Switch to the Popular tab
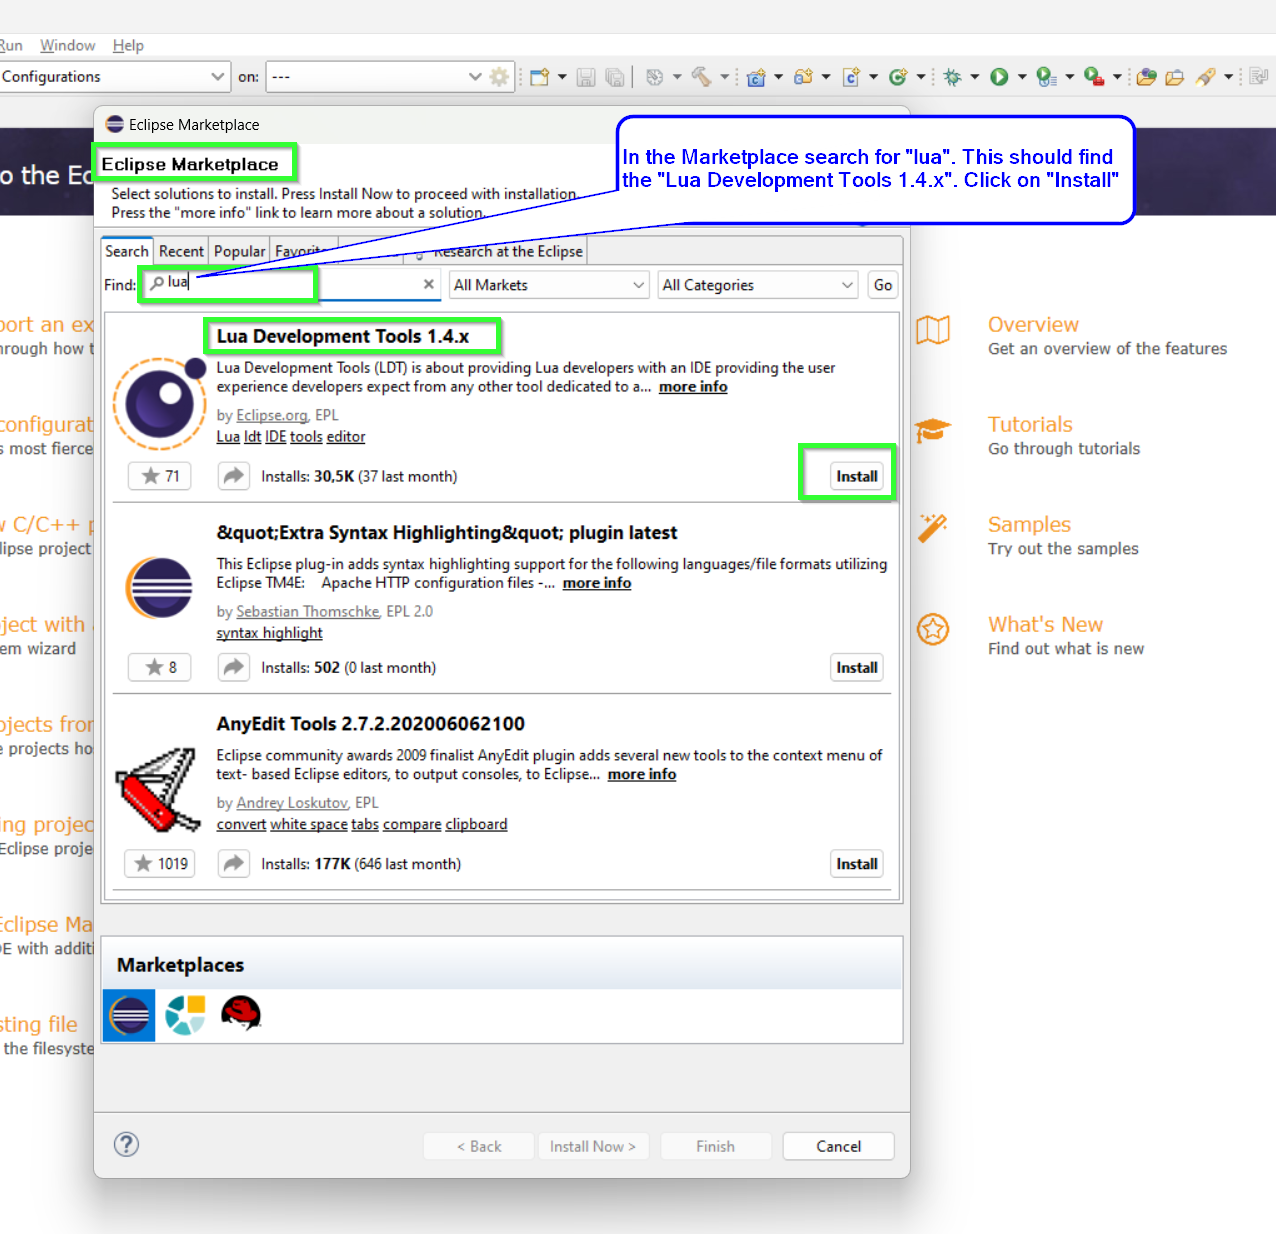Viewport: 1276px width, 1234px height. 239,250
